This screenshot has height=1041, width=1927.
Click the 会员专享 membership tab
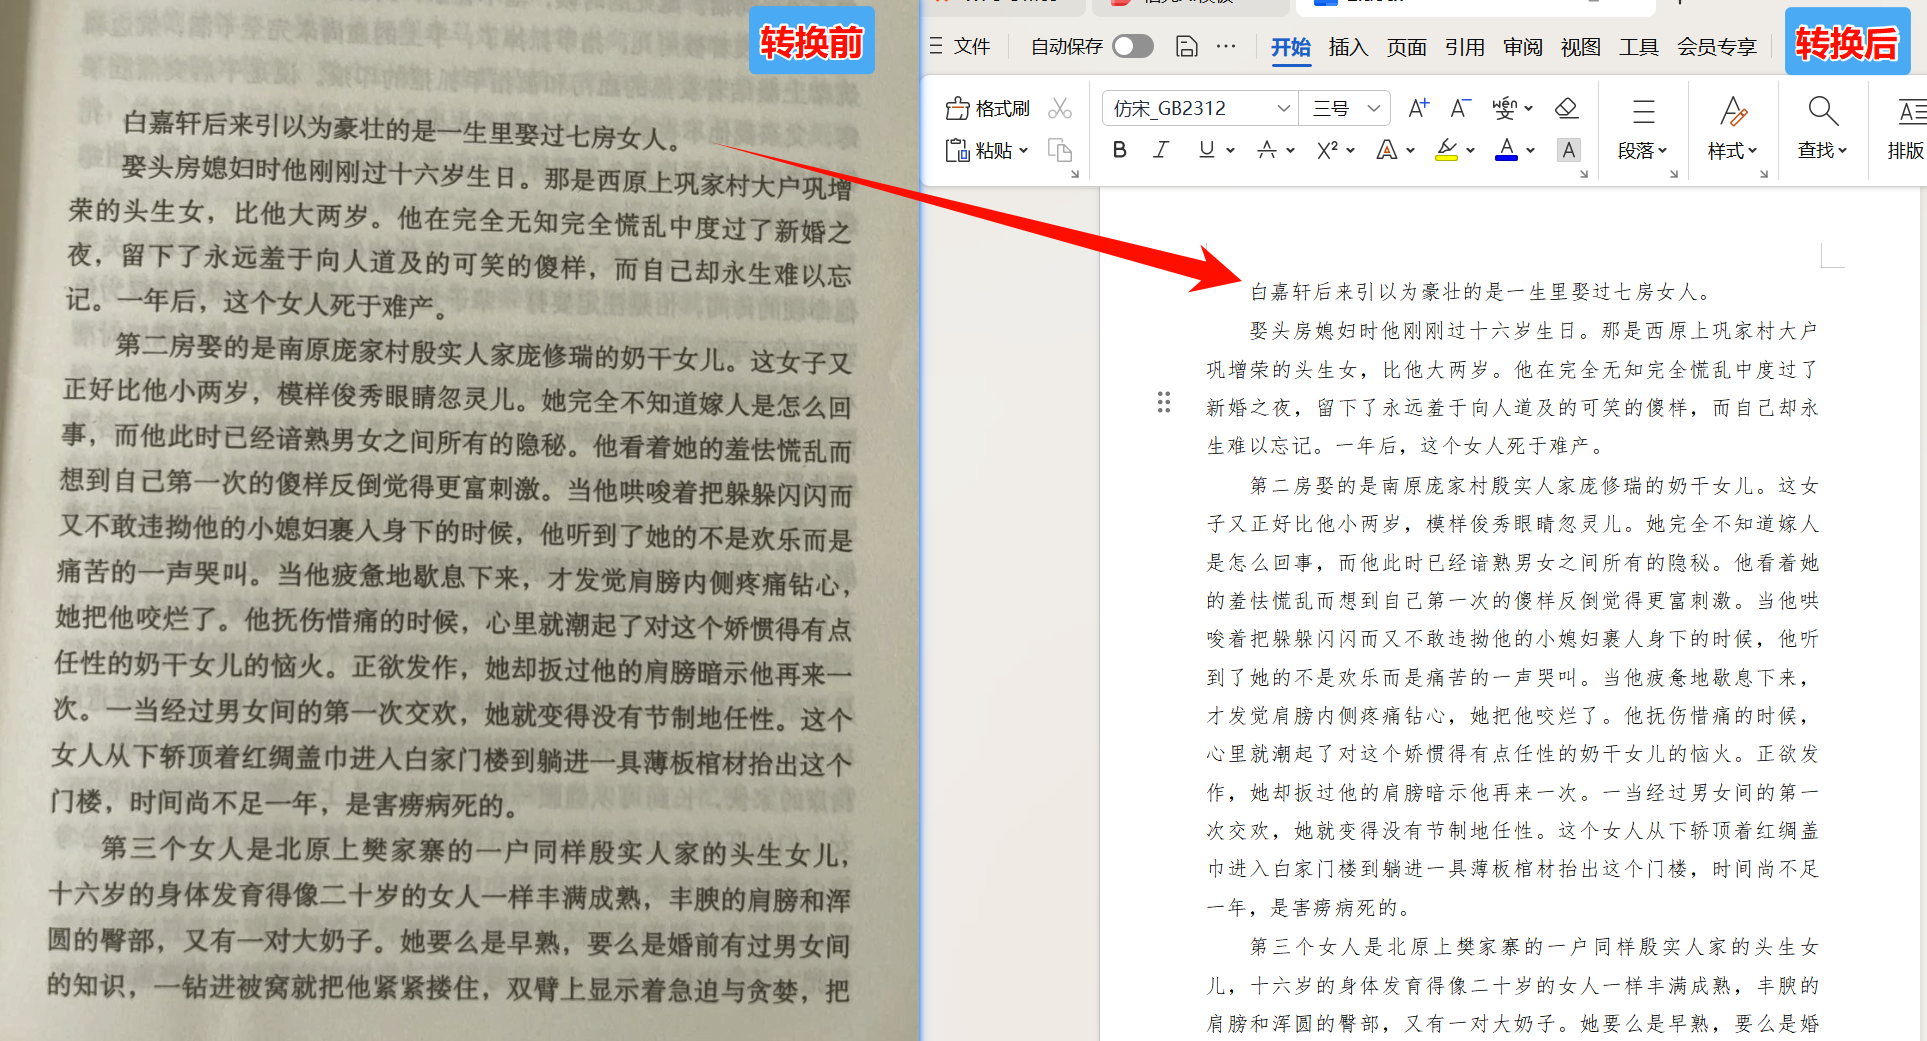(1717, 46)
